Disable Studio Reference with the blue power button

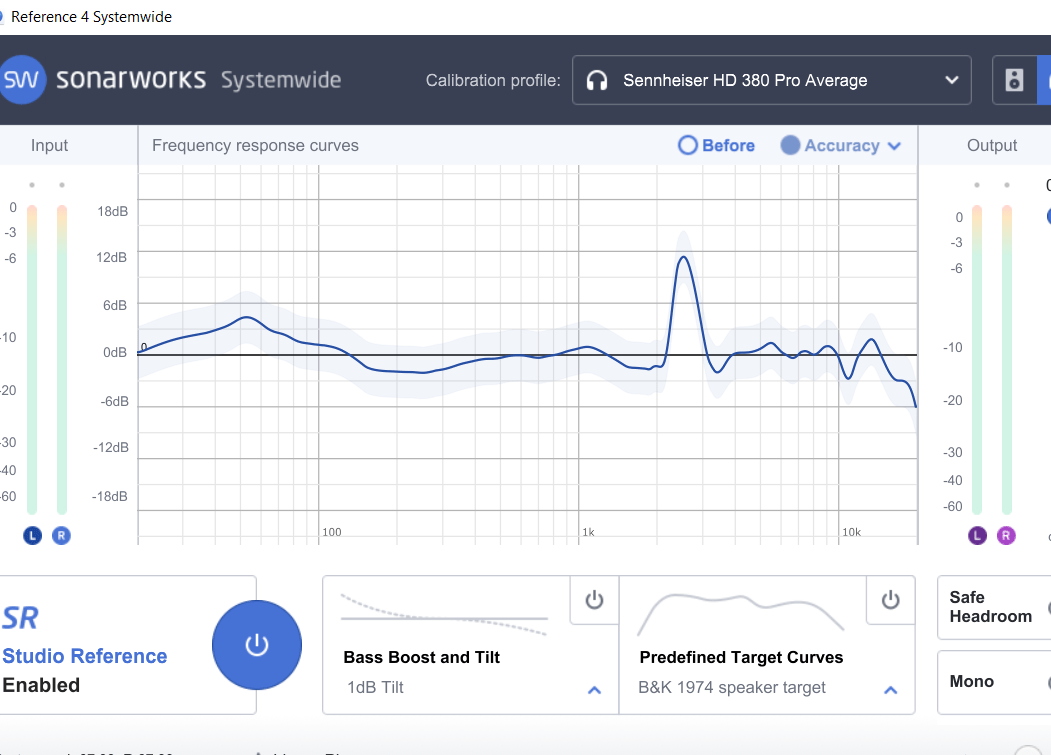point(257,645)
